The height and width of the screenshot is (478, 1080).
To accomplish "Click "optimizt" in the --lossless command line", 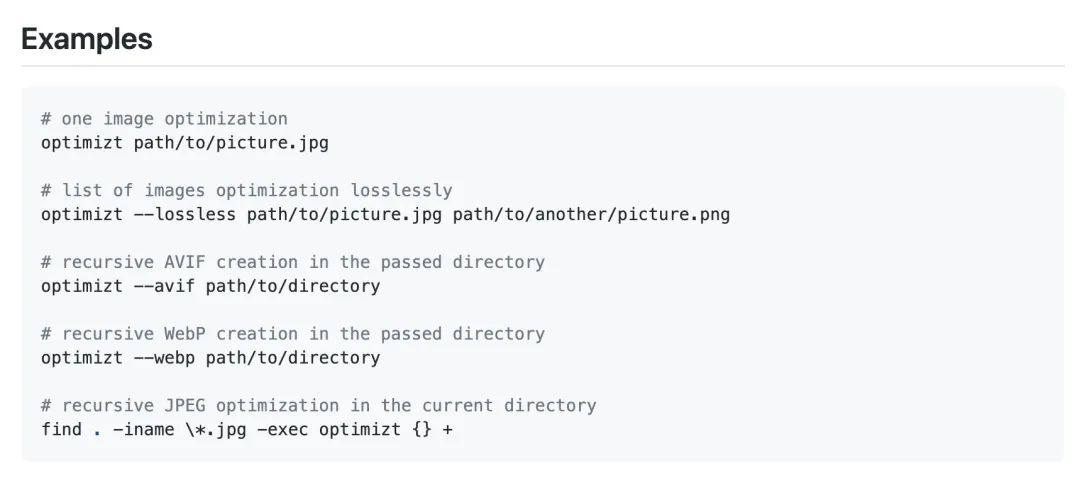I will coord(82,214).
